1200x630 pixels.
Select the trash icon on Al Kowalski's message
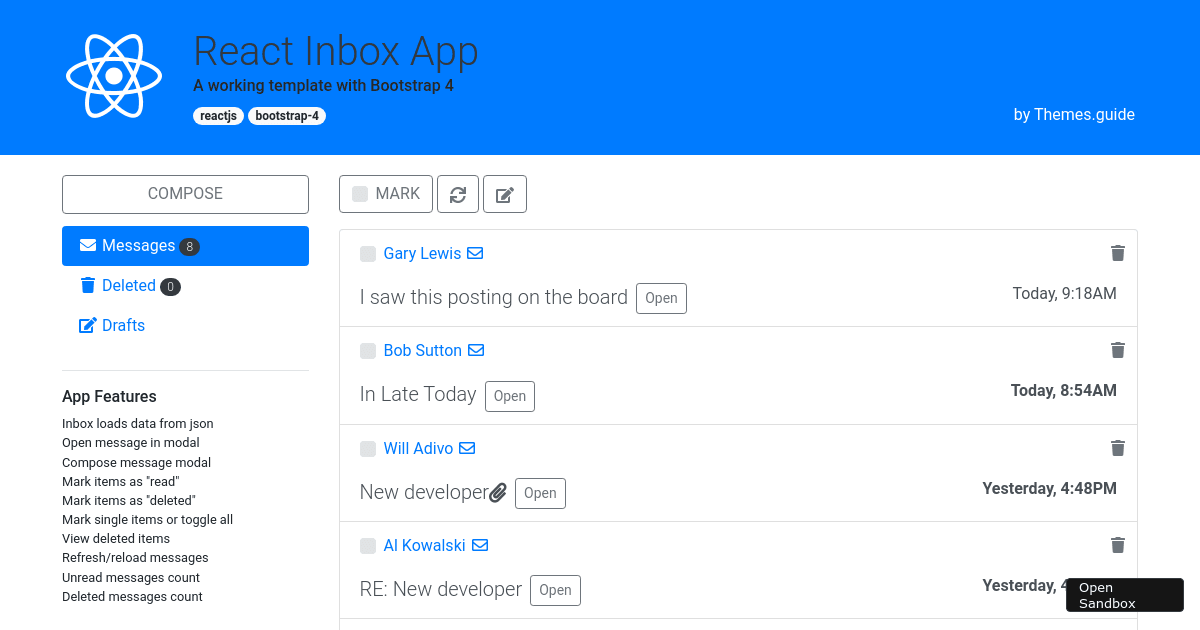tap(1117, 545)
